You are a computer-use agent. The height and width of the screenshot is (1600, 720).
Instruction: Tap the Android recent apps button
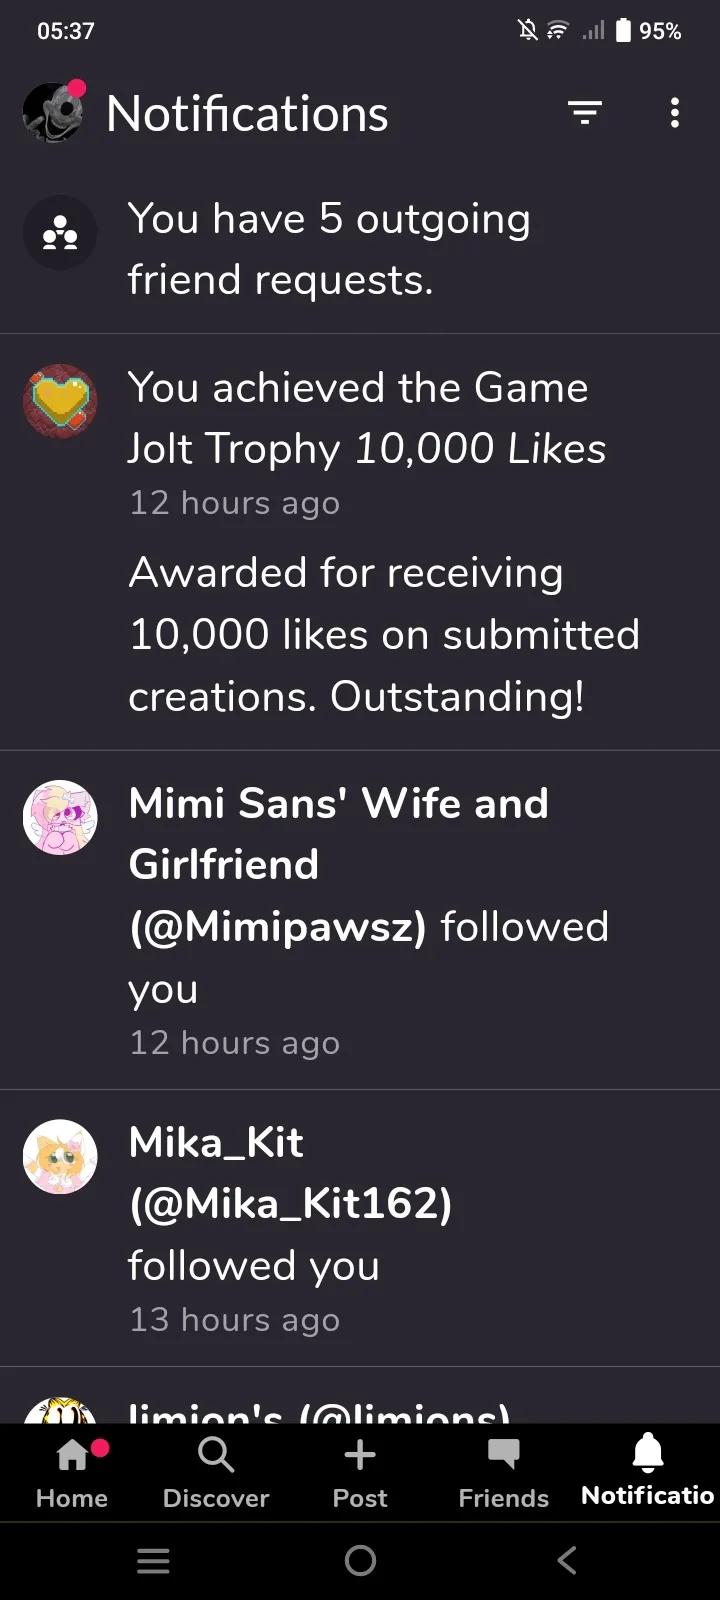153,1561
